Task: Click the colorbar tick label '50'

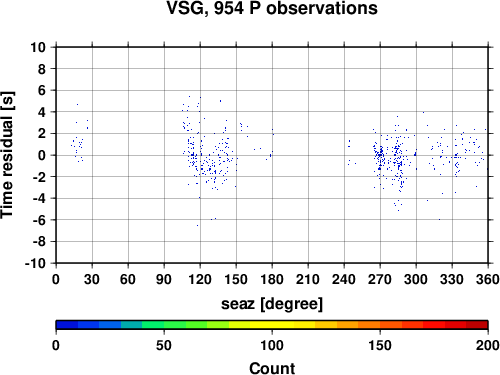Action: [x=164, y=345]
